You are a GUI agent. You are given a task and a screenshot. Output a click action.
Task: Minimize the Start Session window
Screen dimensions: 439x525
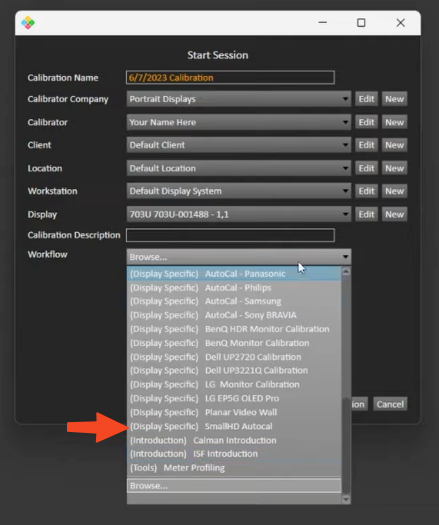click(x=323, y=23)
